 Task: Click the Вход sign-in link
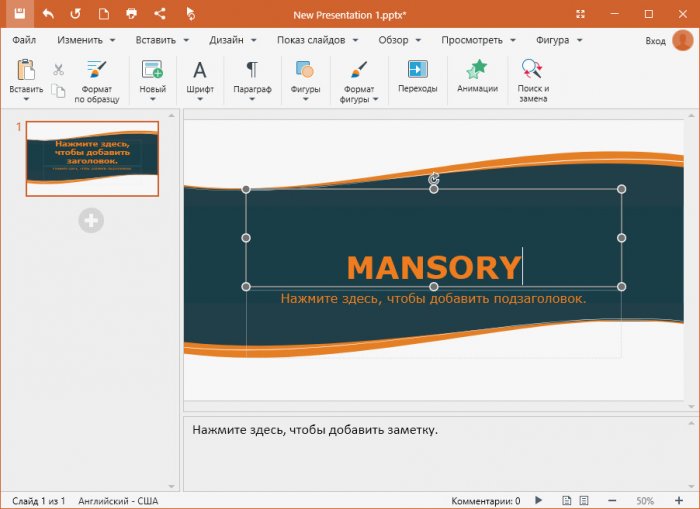point(655,41)
